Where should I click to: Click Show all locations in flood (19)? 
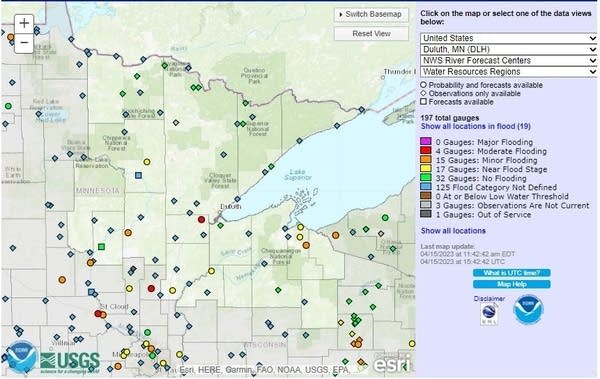click(x=476, y=126)
